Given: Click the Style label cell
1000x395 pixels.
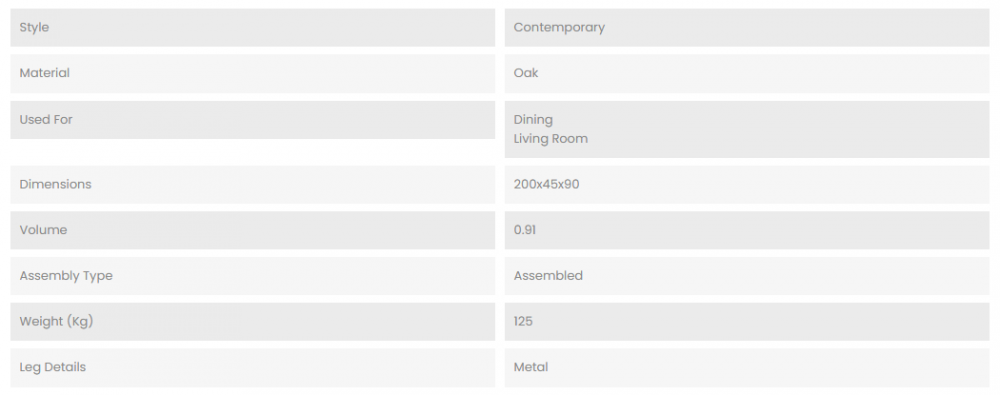Looking at the screenshot, I should tap(253, 27).
